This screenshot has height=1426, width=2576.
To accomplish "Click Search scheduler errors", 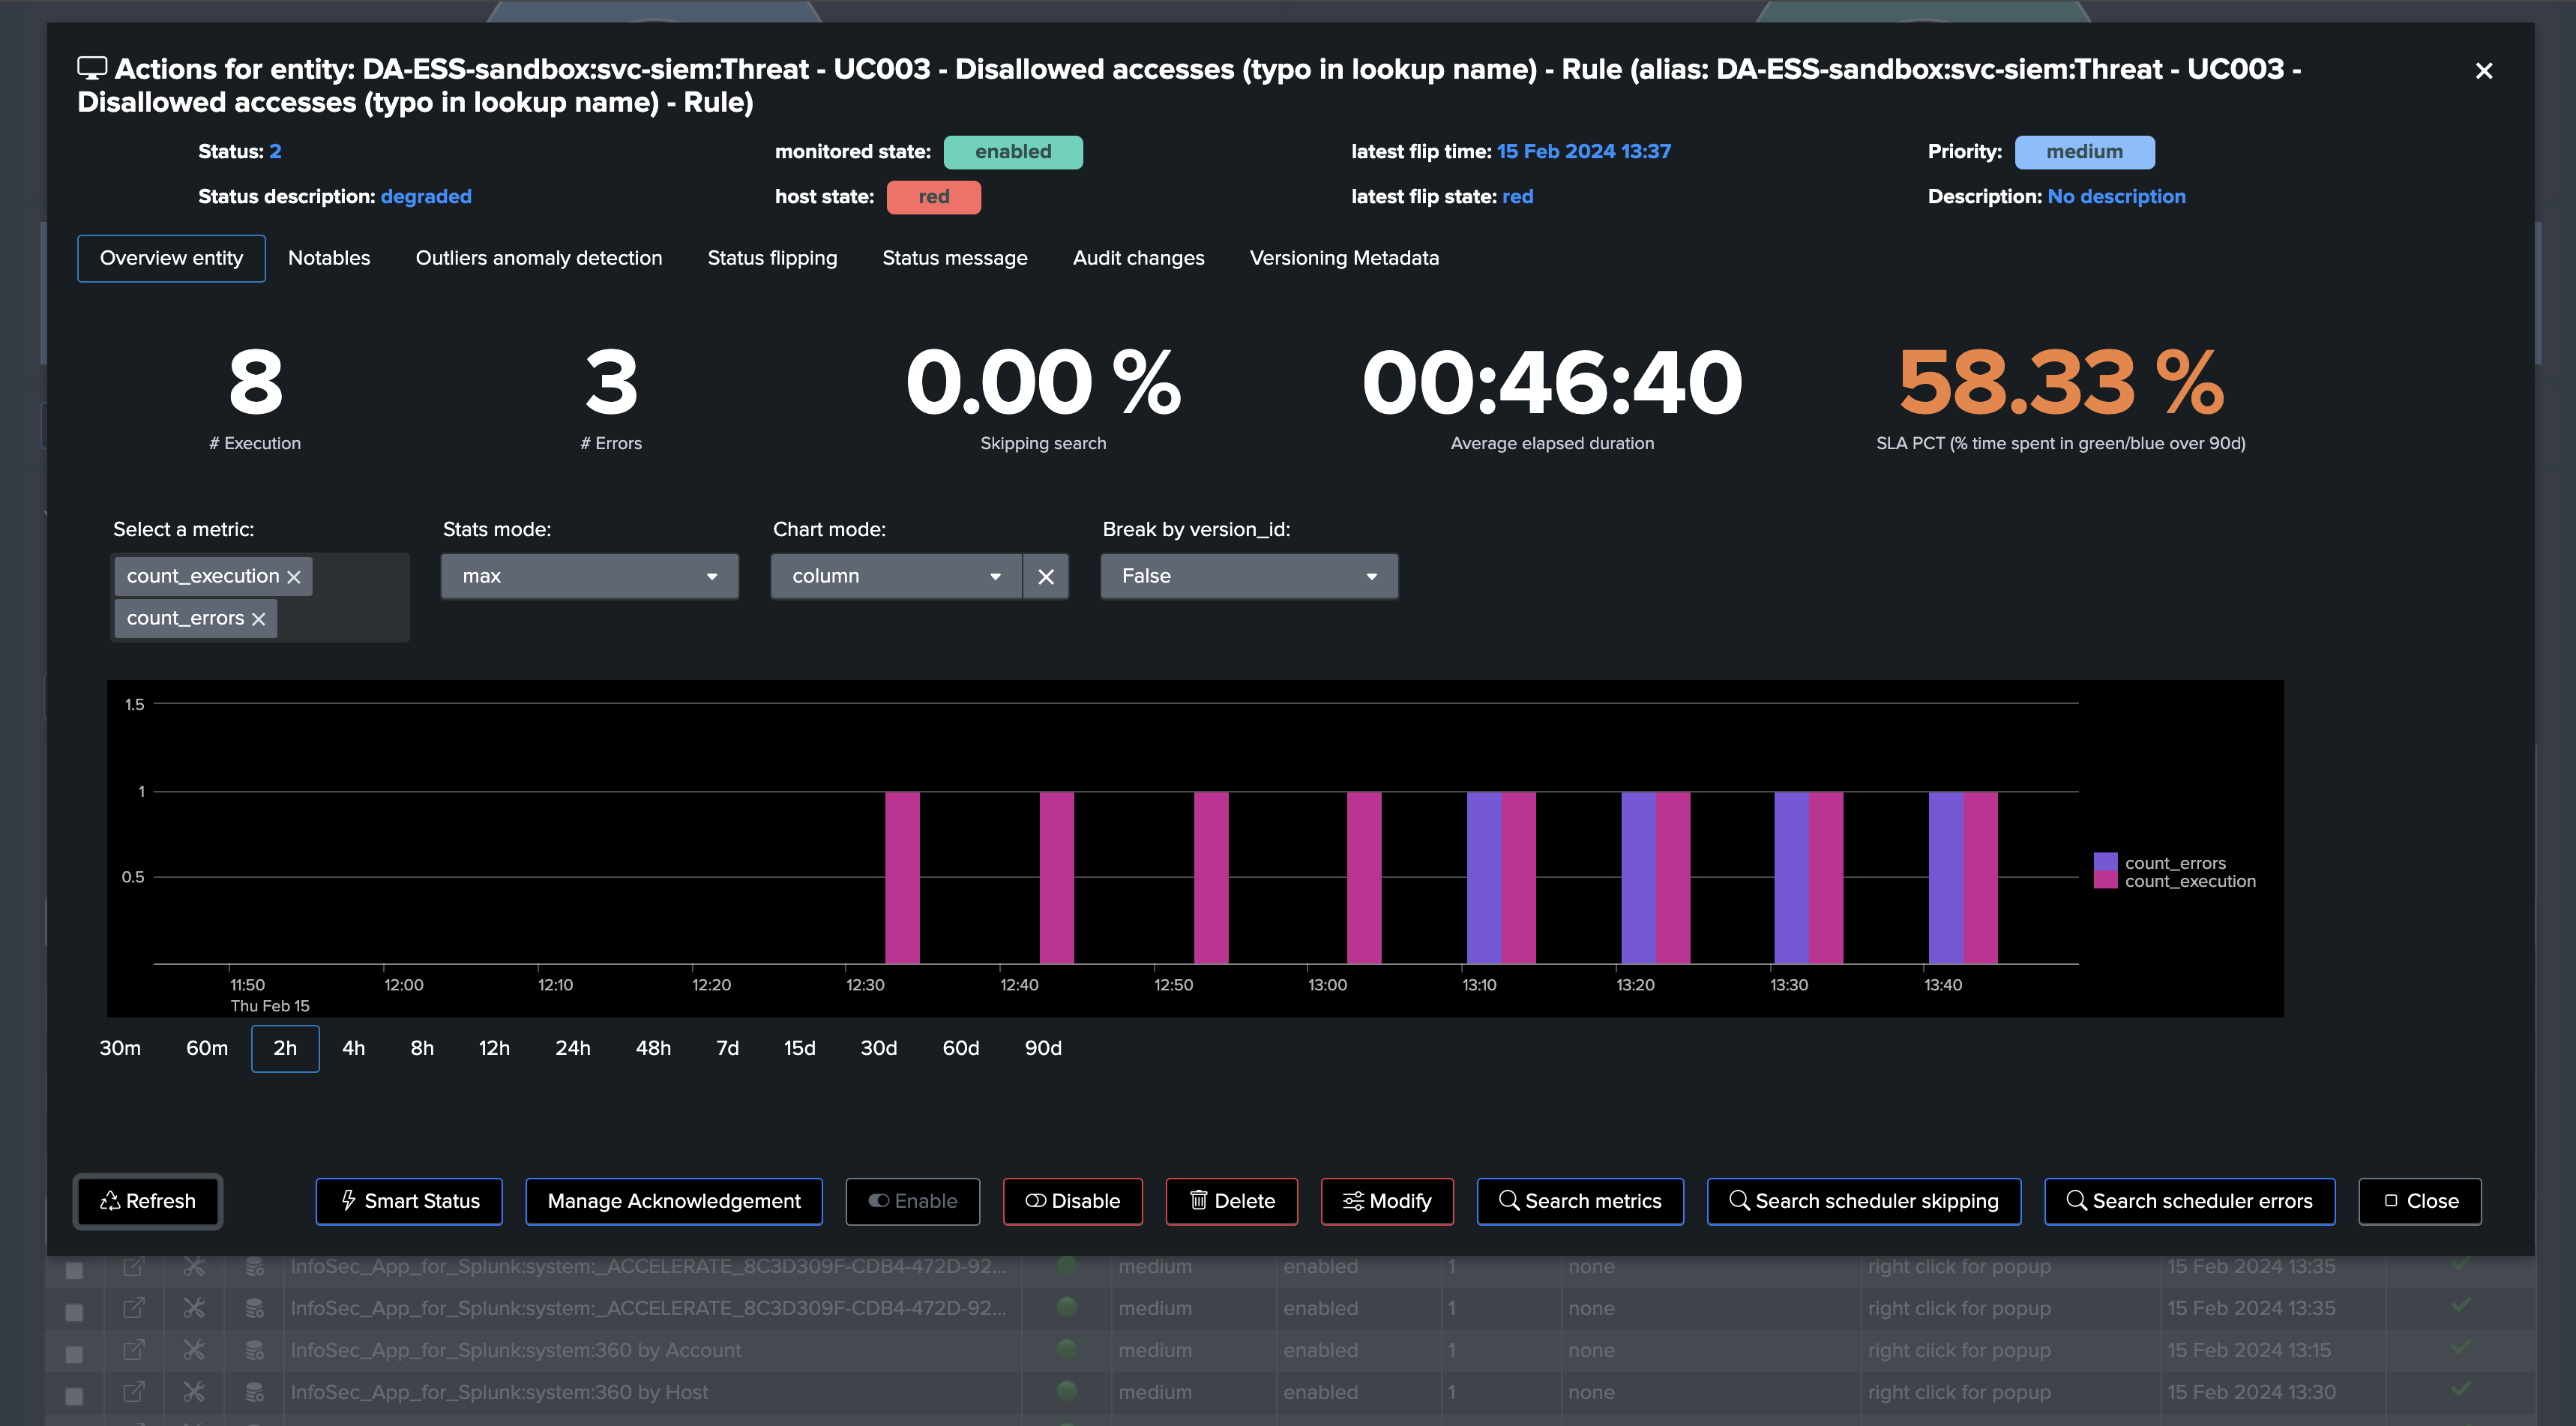I will pos(2189,1201).
